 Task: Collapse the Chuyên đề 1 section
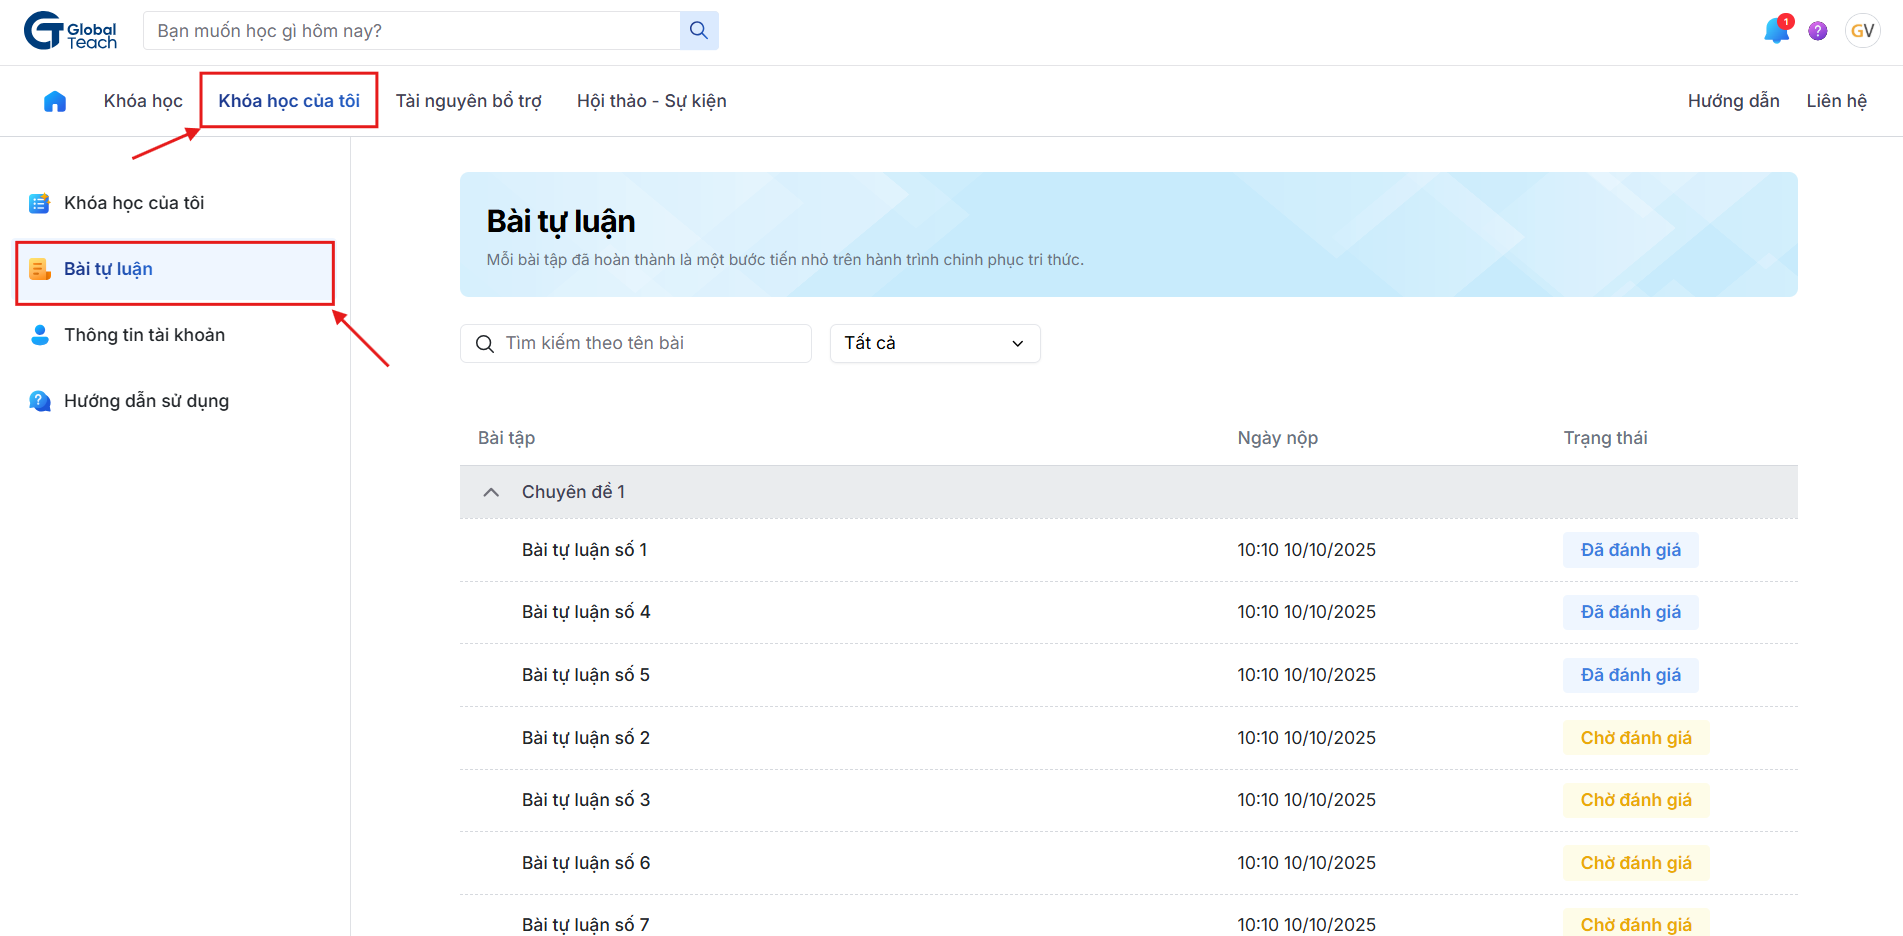(491, 492)
